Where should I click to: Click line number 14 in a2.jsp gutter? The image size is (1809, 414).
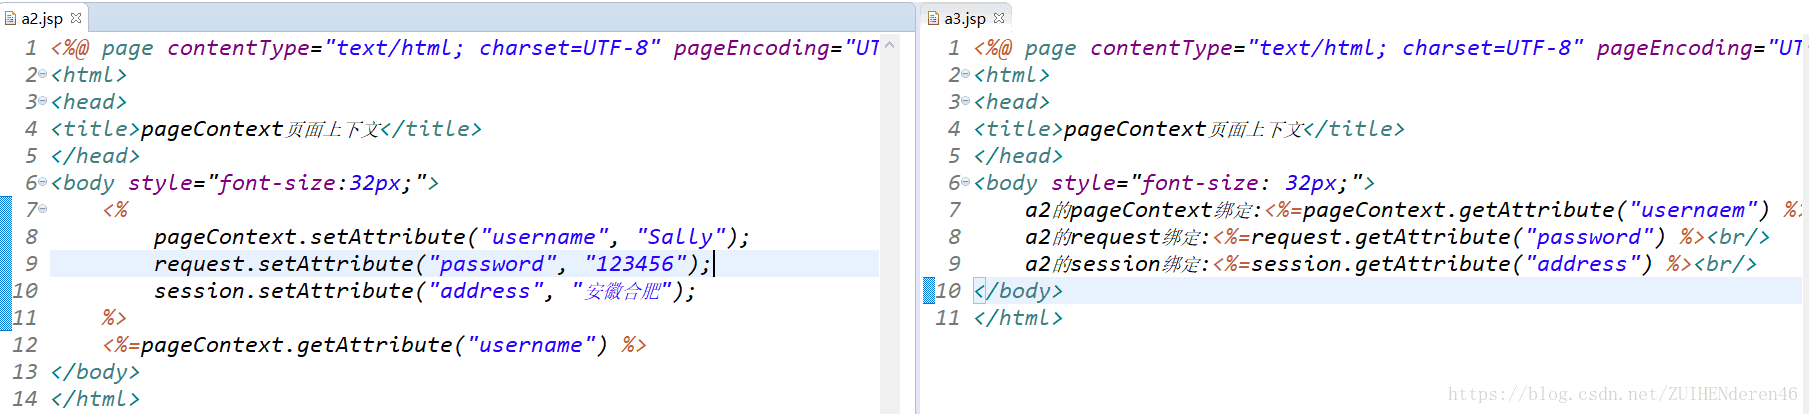click(x=25, y=399)
